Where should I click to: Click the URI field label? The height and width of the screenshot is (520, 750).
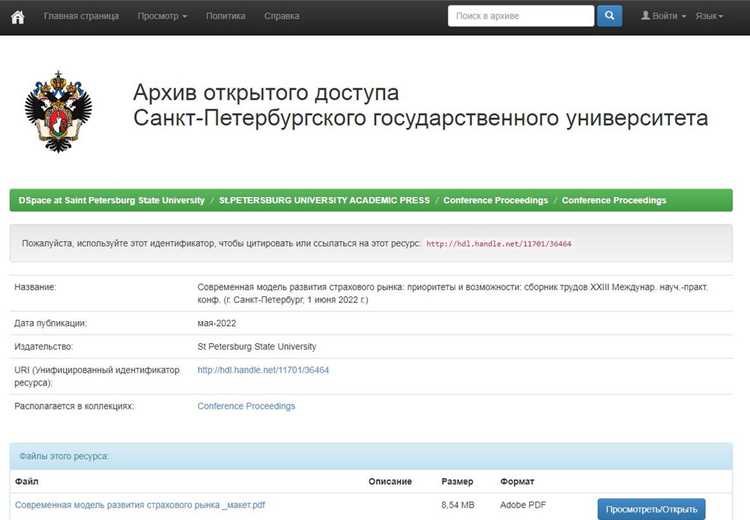(97, 376)
